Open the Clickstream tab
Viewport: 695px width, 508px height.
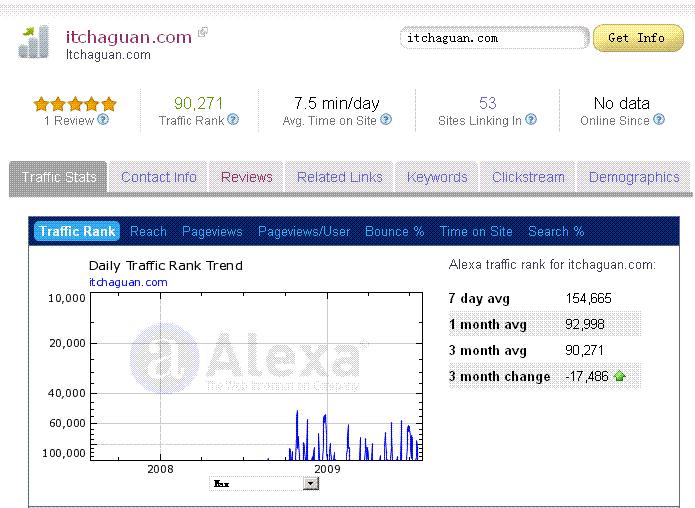528,177
